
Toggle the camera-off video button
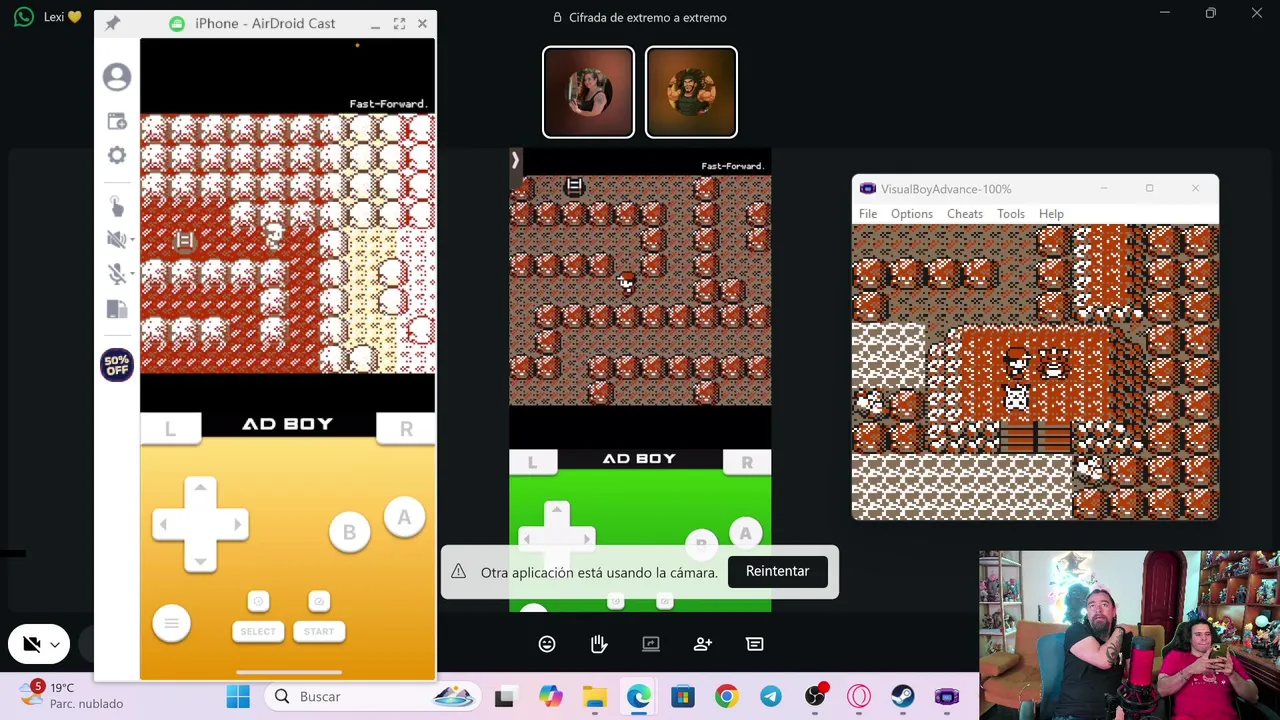pyautogui.click(x=31, y=645)
